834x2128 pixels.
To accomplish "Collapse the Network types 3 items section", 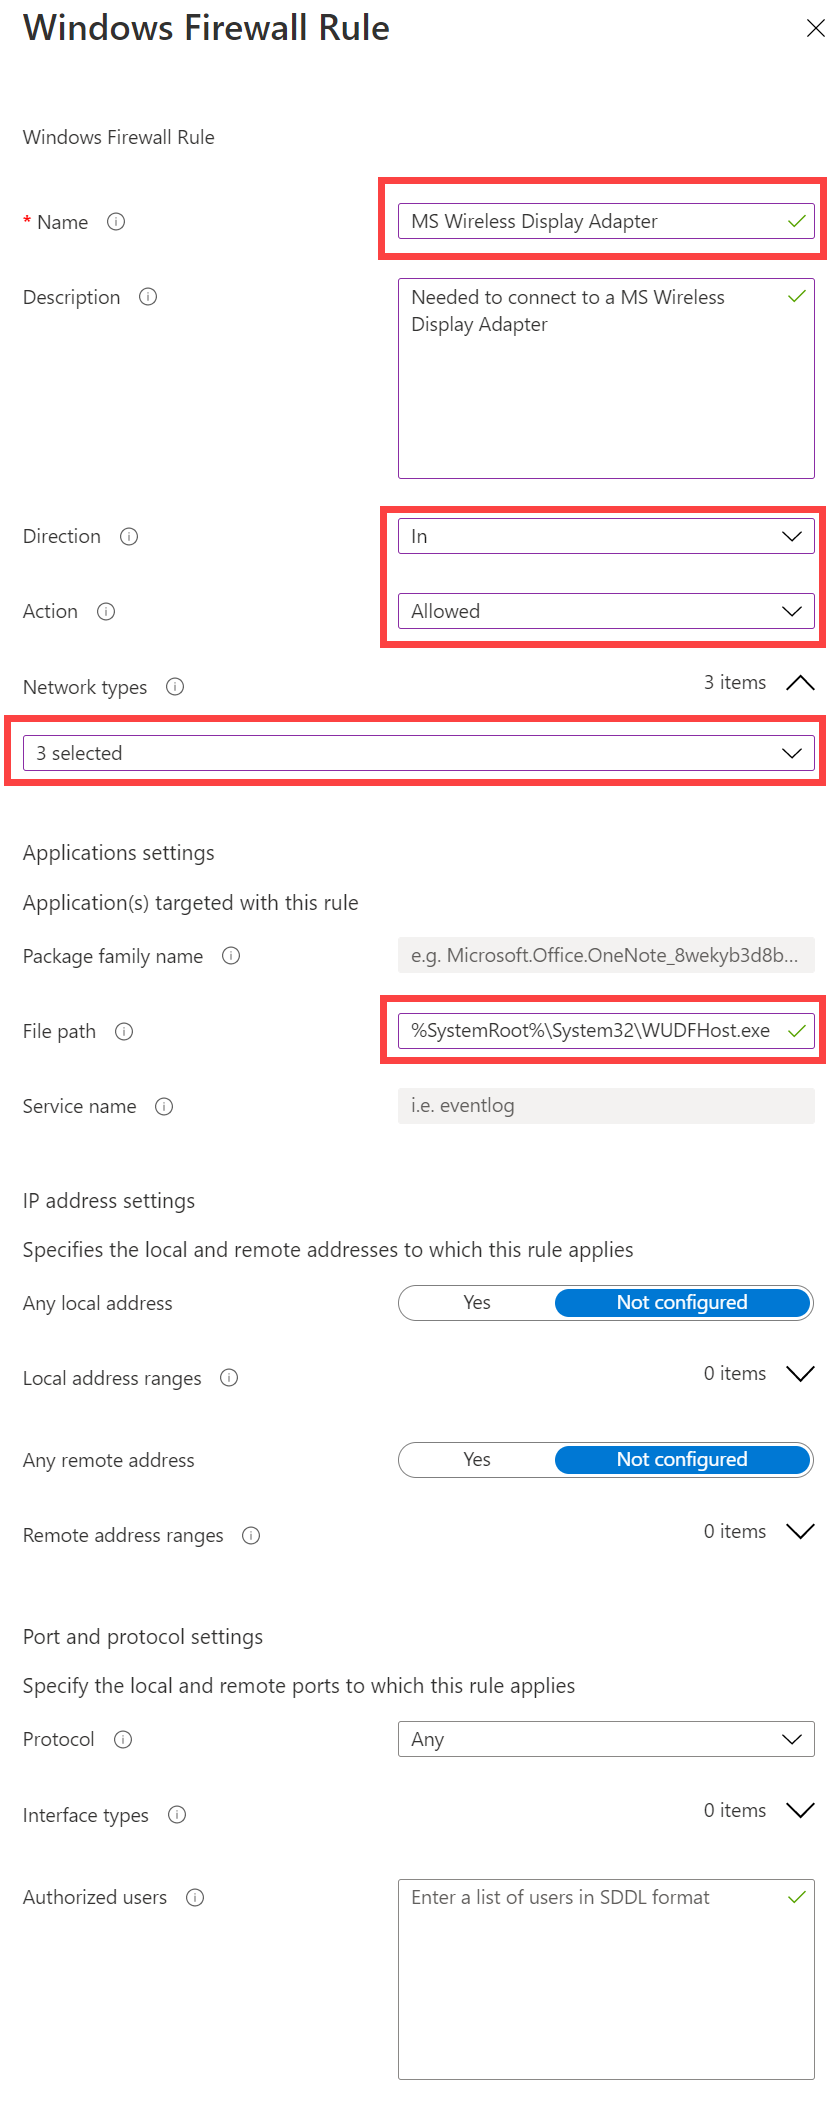I will pyautogui.click(x=800, y=683).
